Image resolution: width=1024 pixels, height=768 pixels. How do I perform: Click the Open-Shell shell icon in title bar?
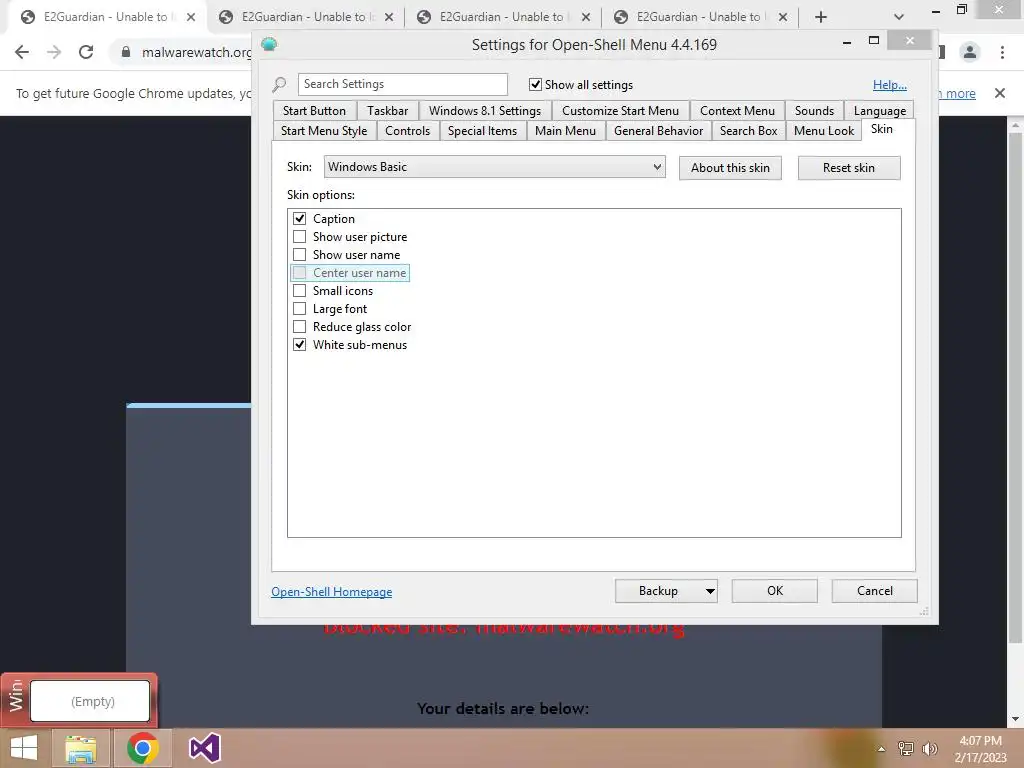coord(269,44)
